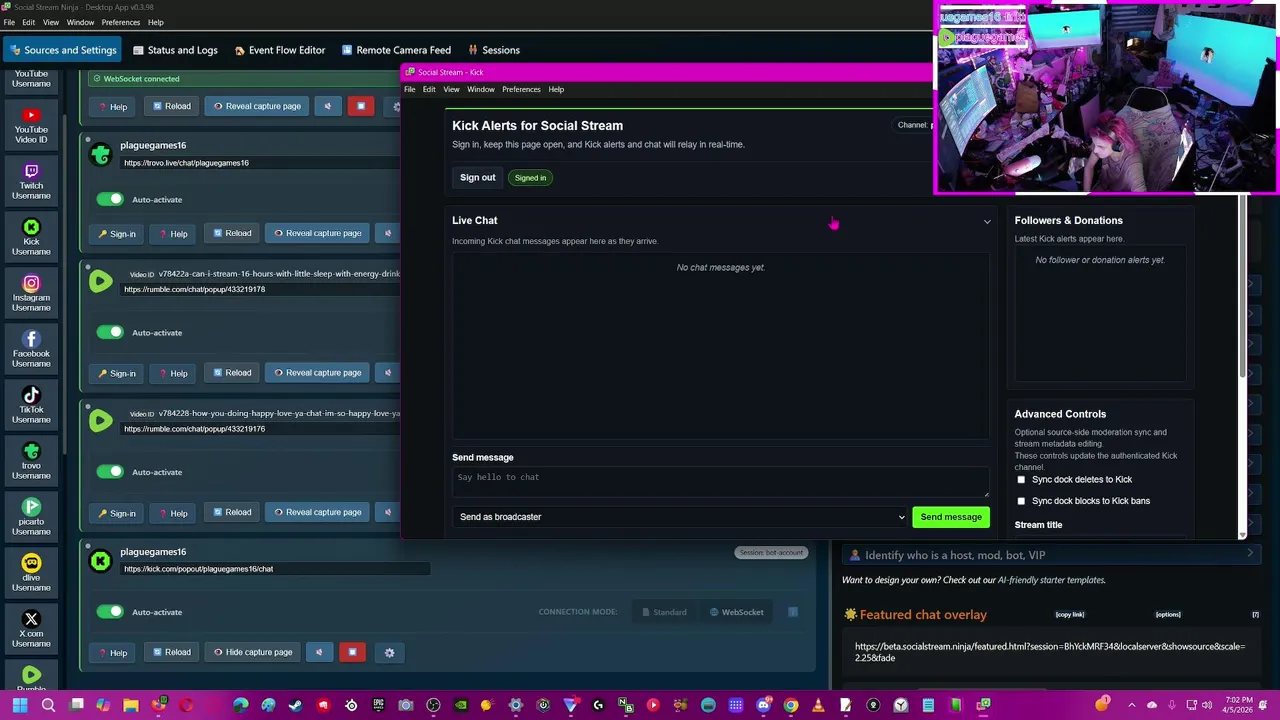The image size is (1280, 720).
Task: Click options for Featured chat overlay
Action: [x=1168, y=615]
